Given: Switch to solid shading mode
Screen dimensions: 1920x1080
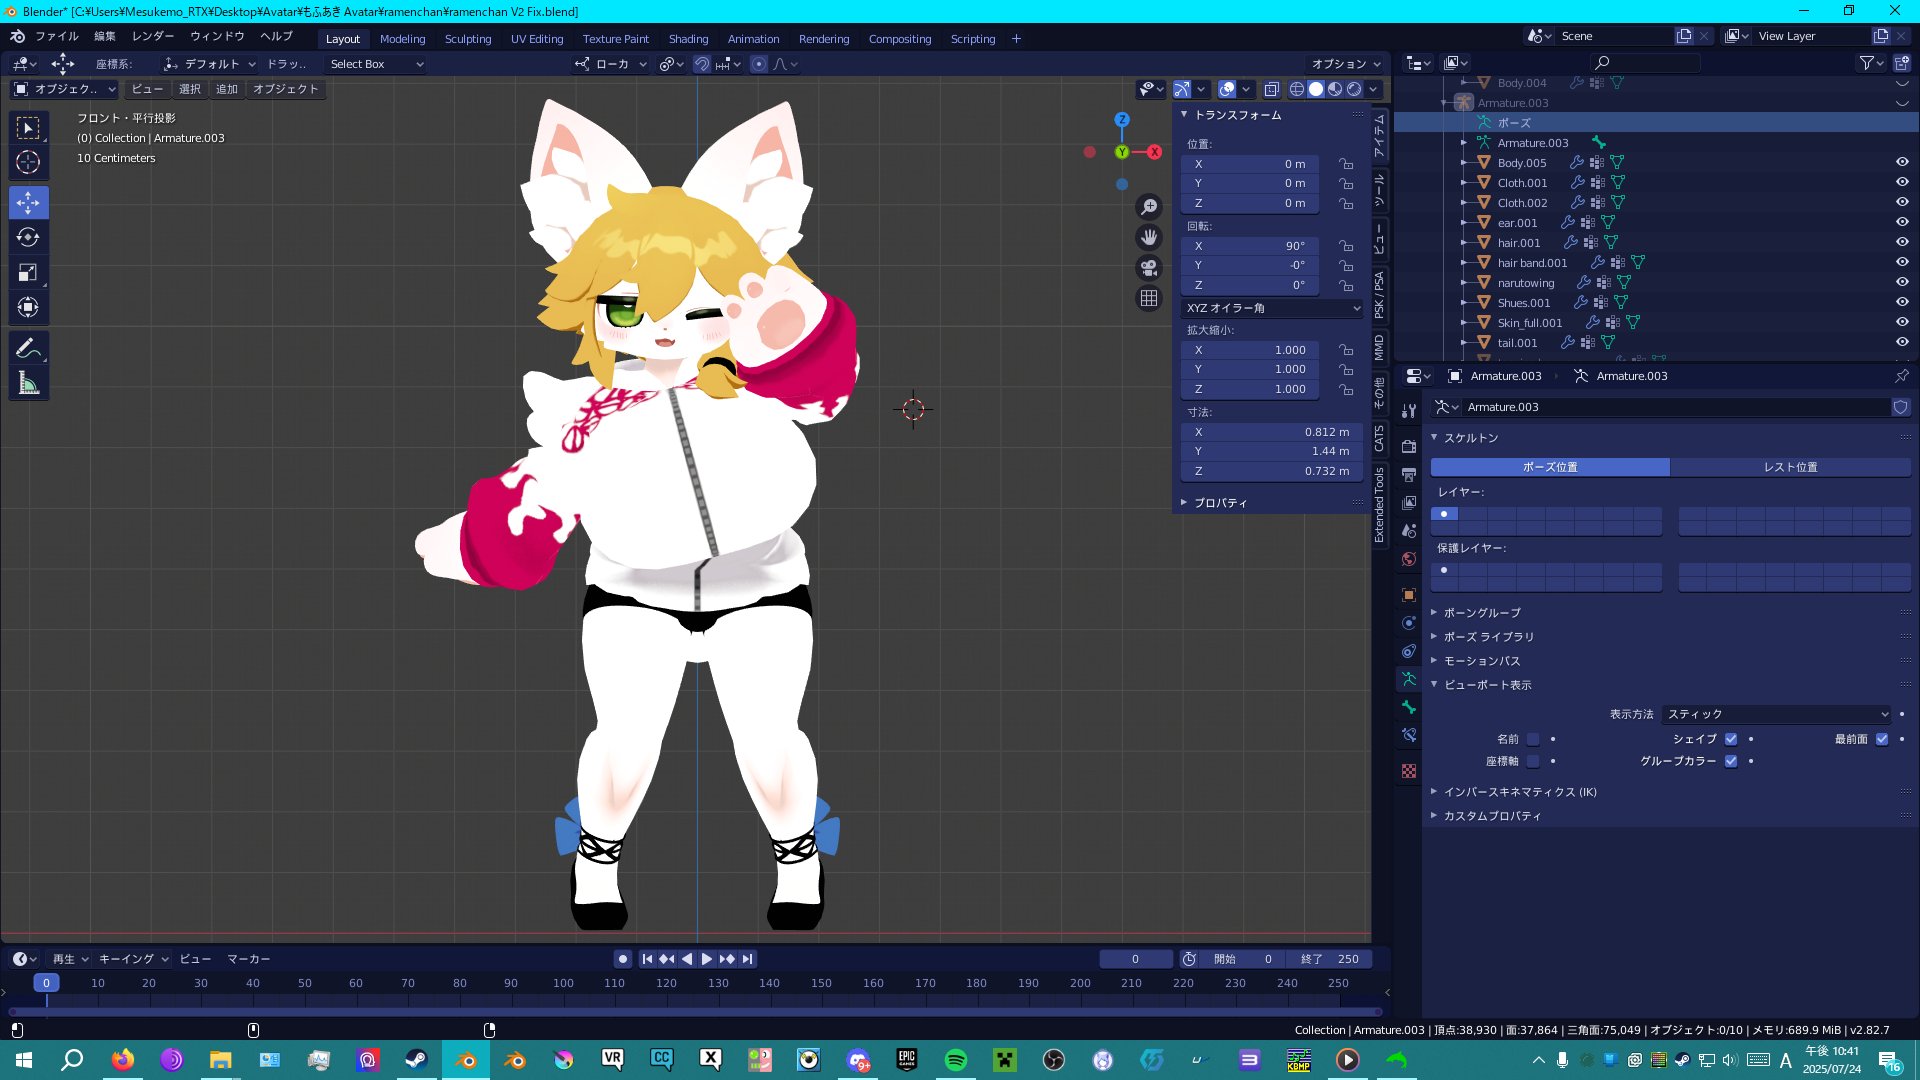Looking at the screenshot, I should (1316, 89).
